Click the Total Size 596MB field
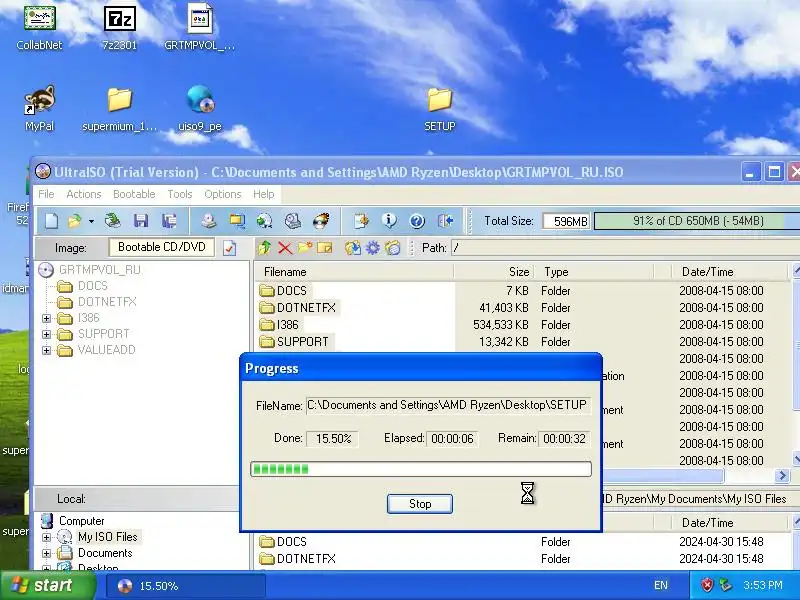This screenshot has width=800, height=600. point(566,221)
